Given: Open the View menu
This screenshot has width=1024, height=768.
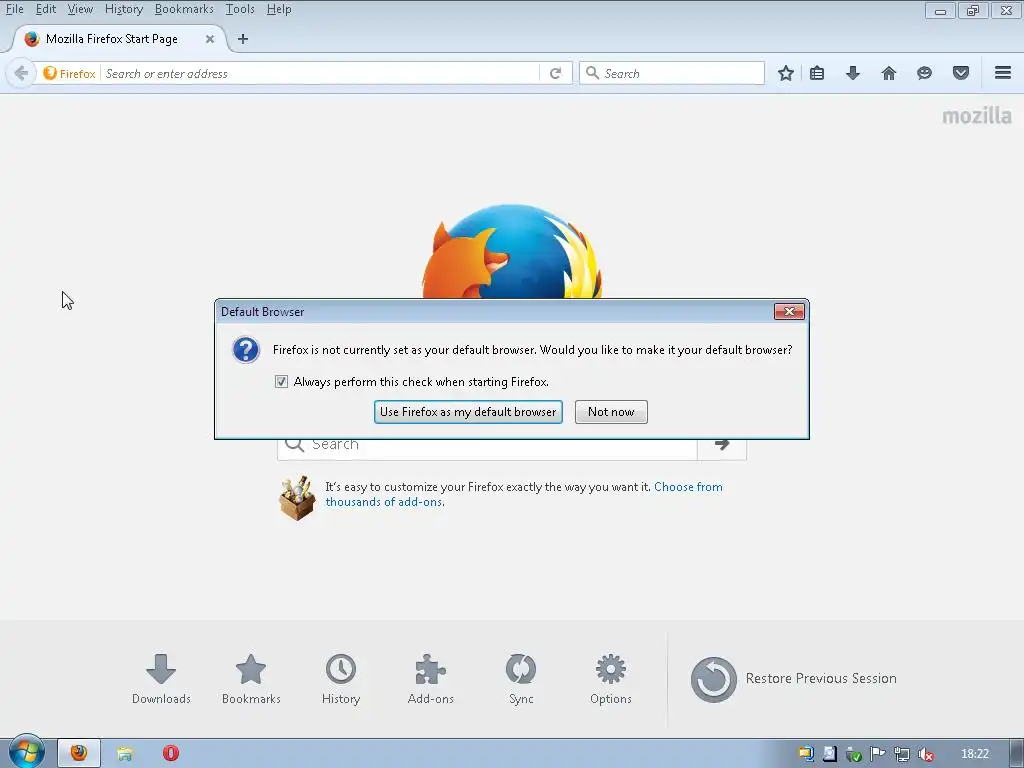Looking at the screenshot, I should (x=80, y=9).
